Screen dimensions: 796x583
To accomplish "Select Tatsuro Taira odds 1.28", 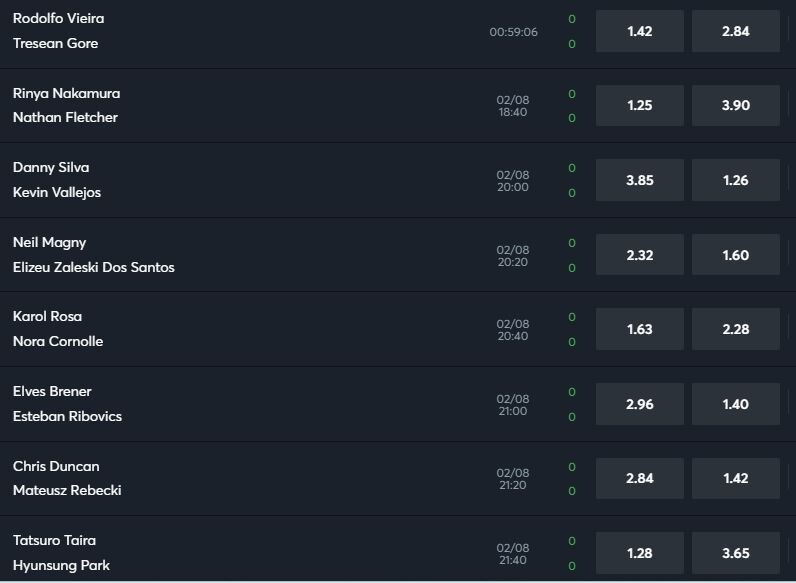I will [640, 553].
